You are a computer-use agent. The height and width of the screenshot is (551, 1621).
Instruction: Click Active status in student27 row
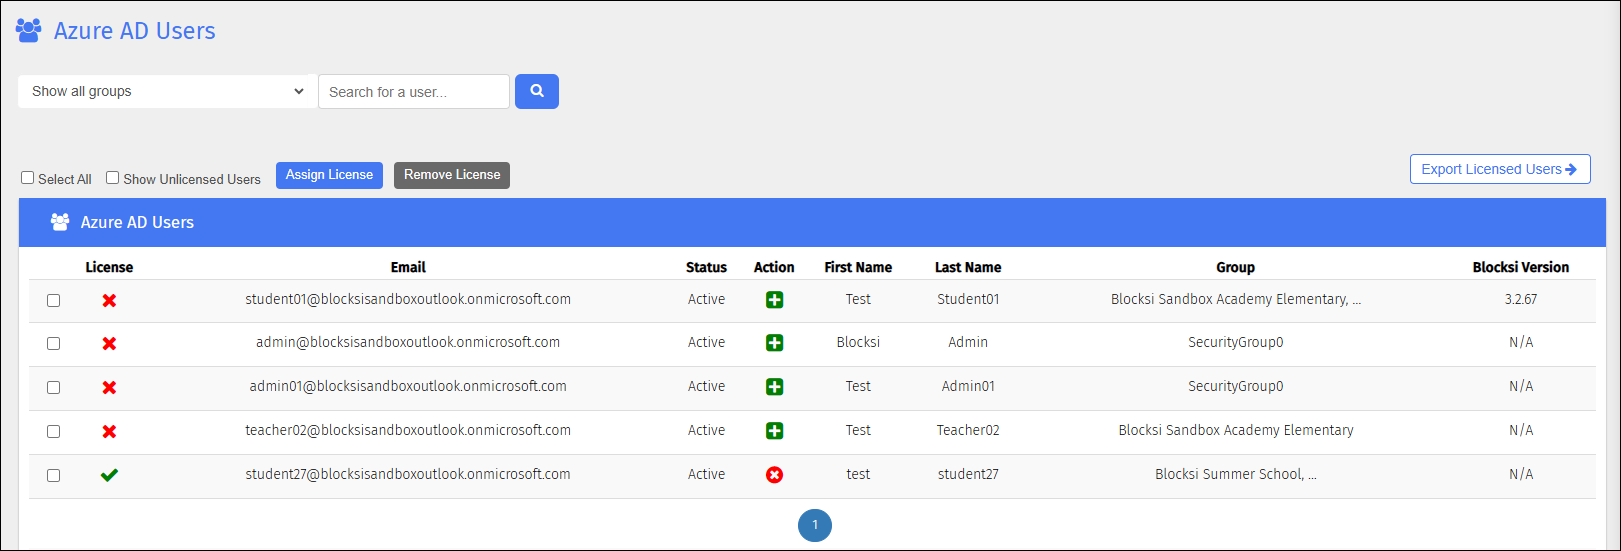tap(706, 474)
